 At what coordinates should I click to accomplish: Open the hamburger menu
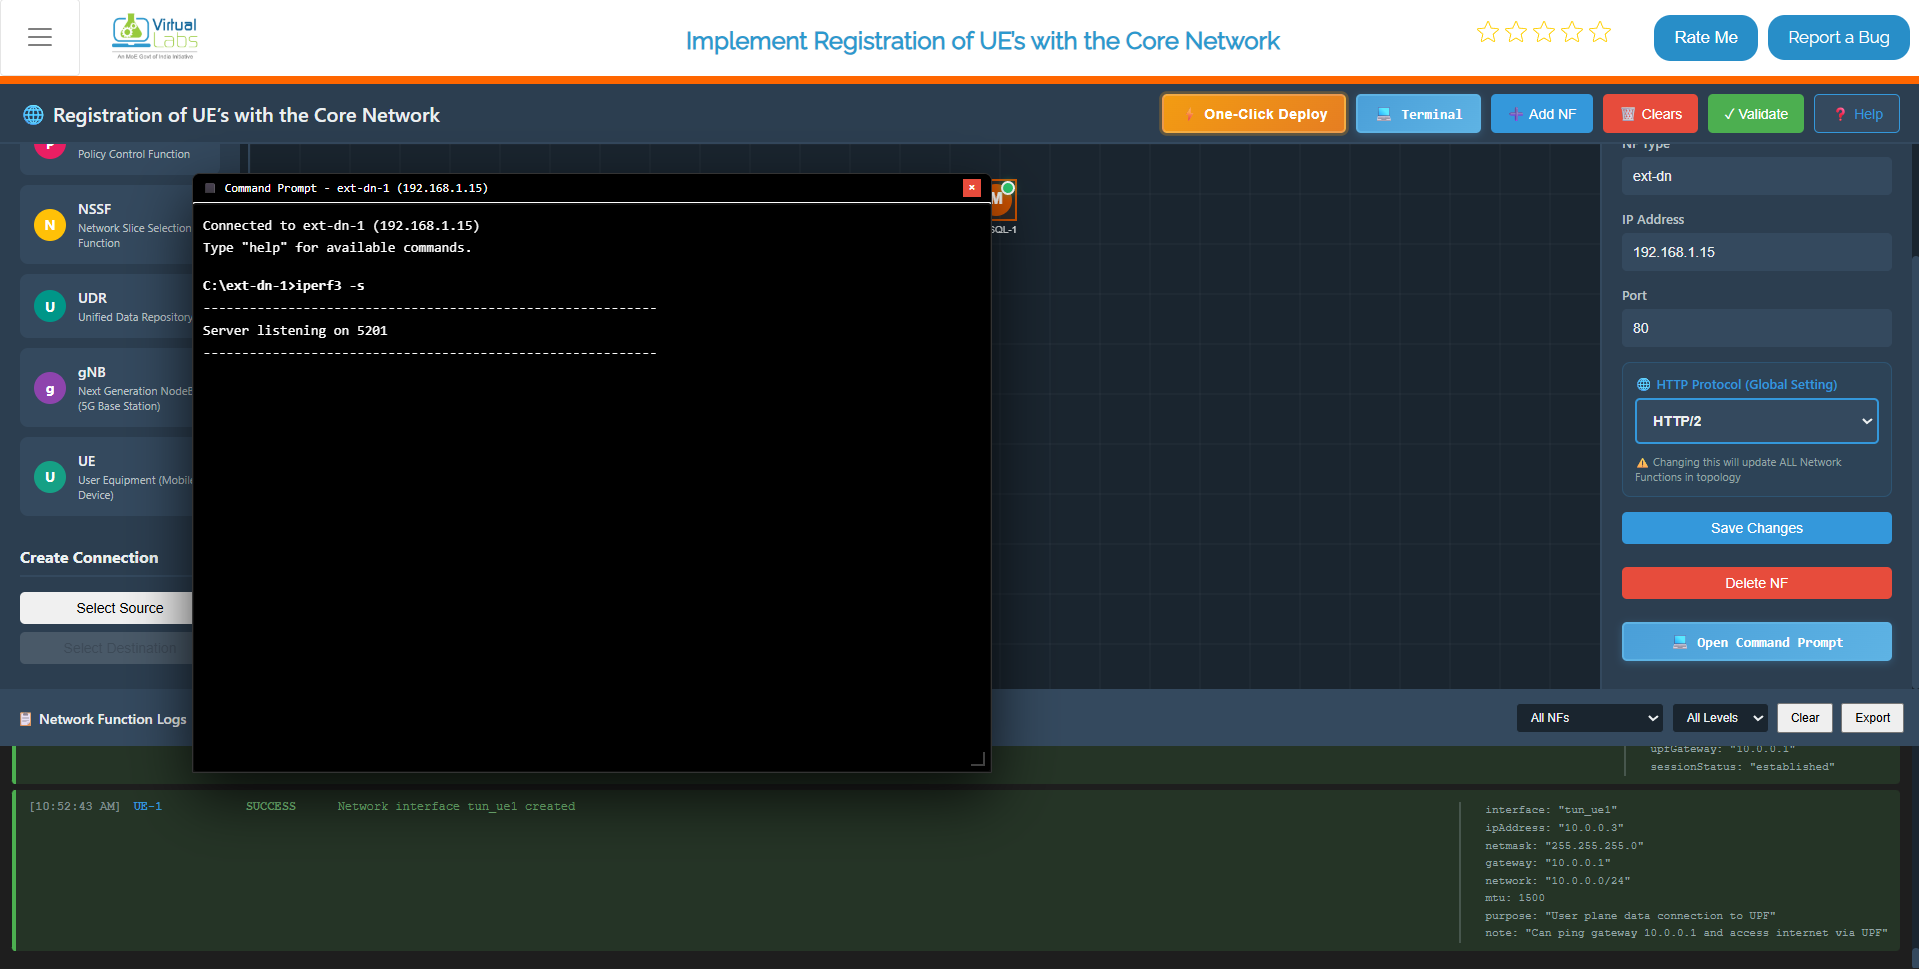coord(40,38)
